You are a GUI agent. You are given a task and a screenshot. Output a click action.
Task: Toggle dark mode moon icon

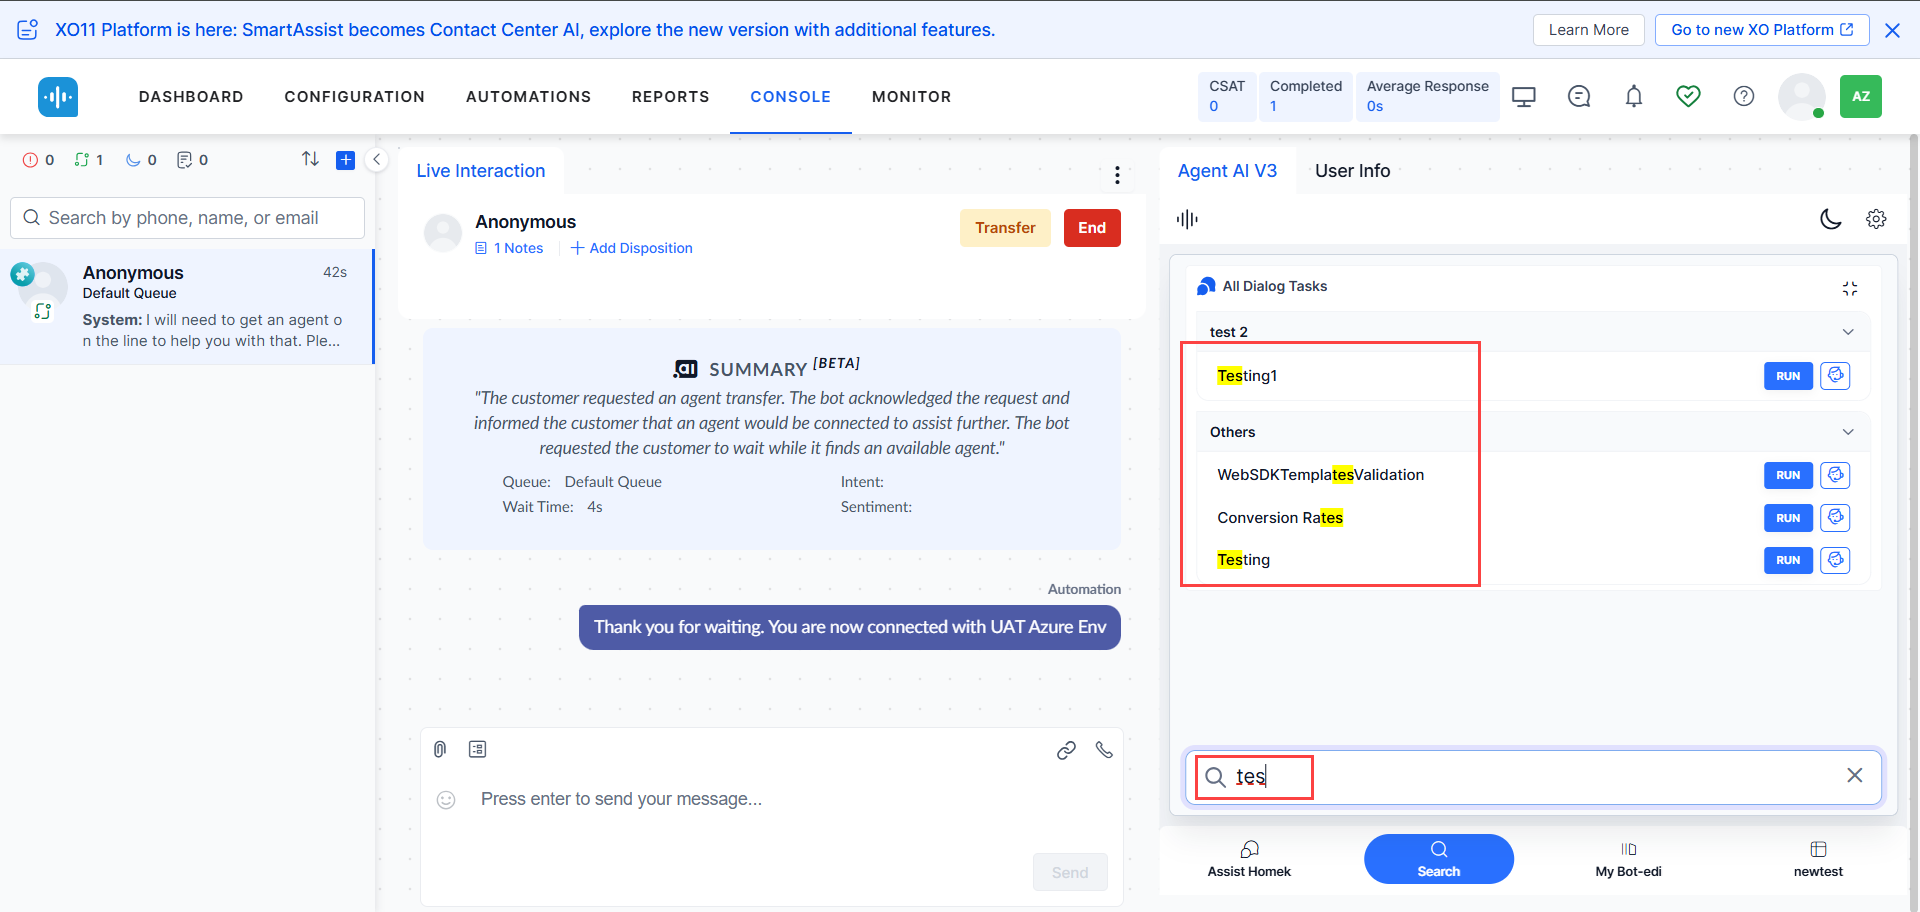click(x=1830, y=219)
